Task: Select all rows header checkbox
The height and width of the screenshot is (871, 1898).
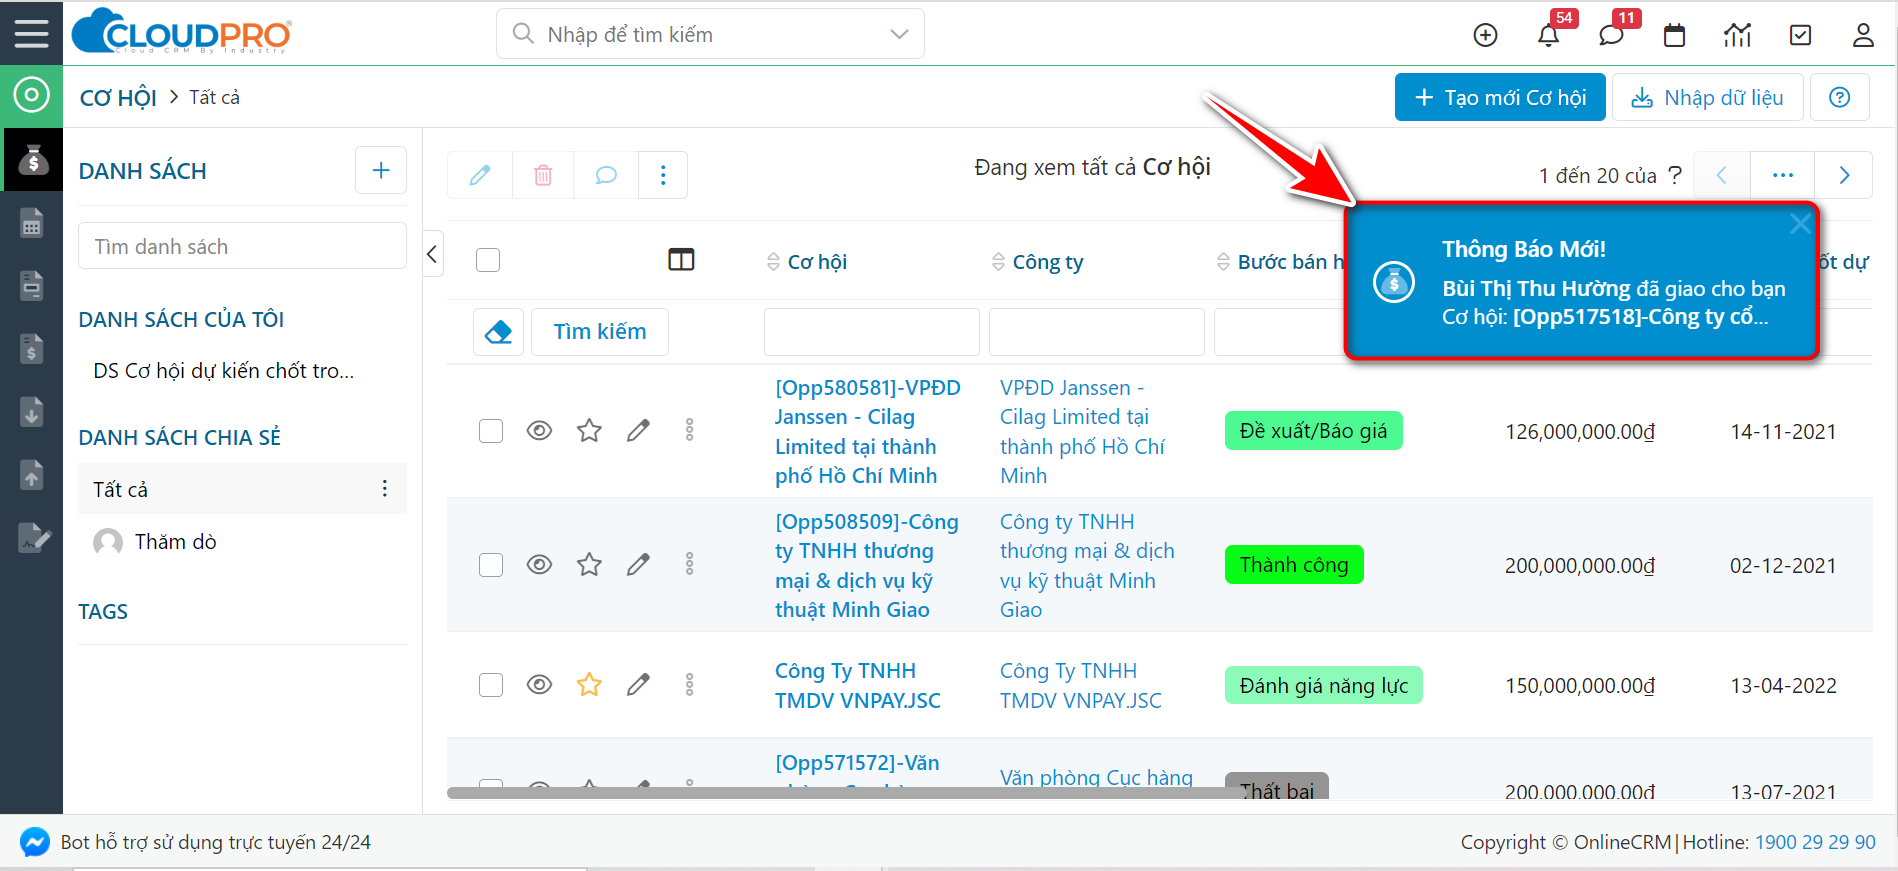Action: 488,260
